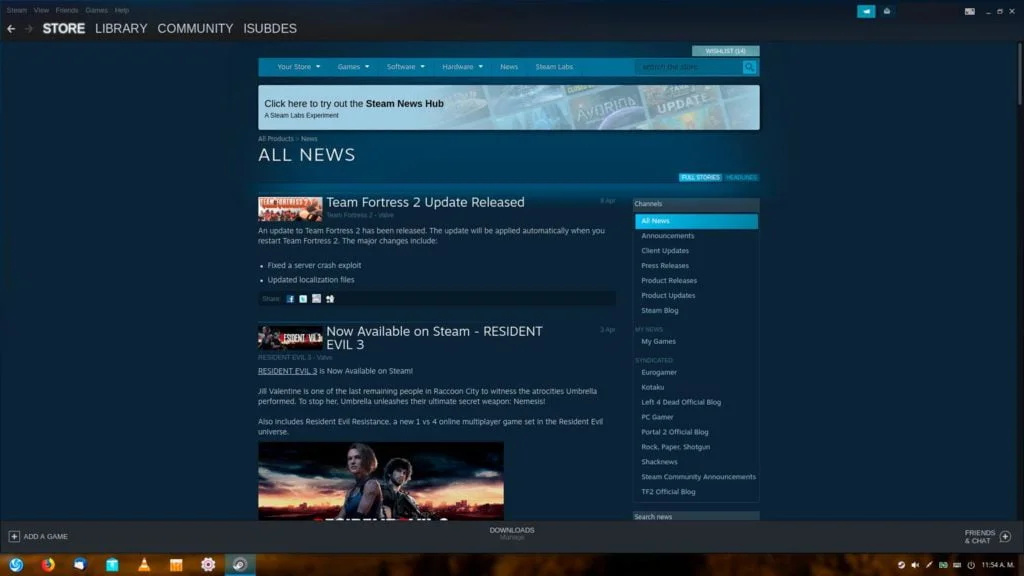This screenshot has height=576, width=1024.
Task: Open the inbox envelope icon
Action: point(887,11)
